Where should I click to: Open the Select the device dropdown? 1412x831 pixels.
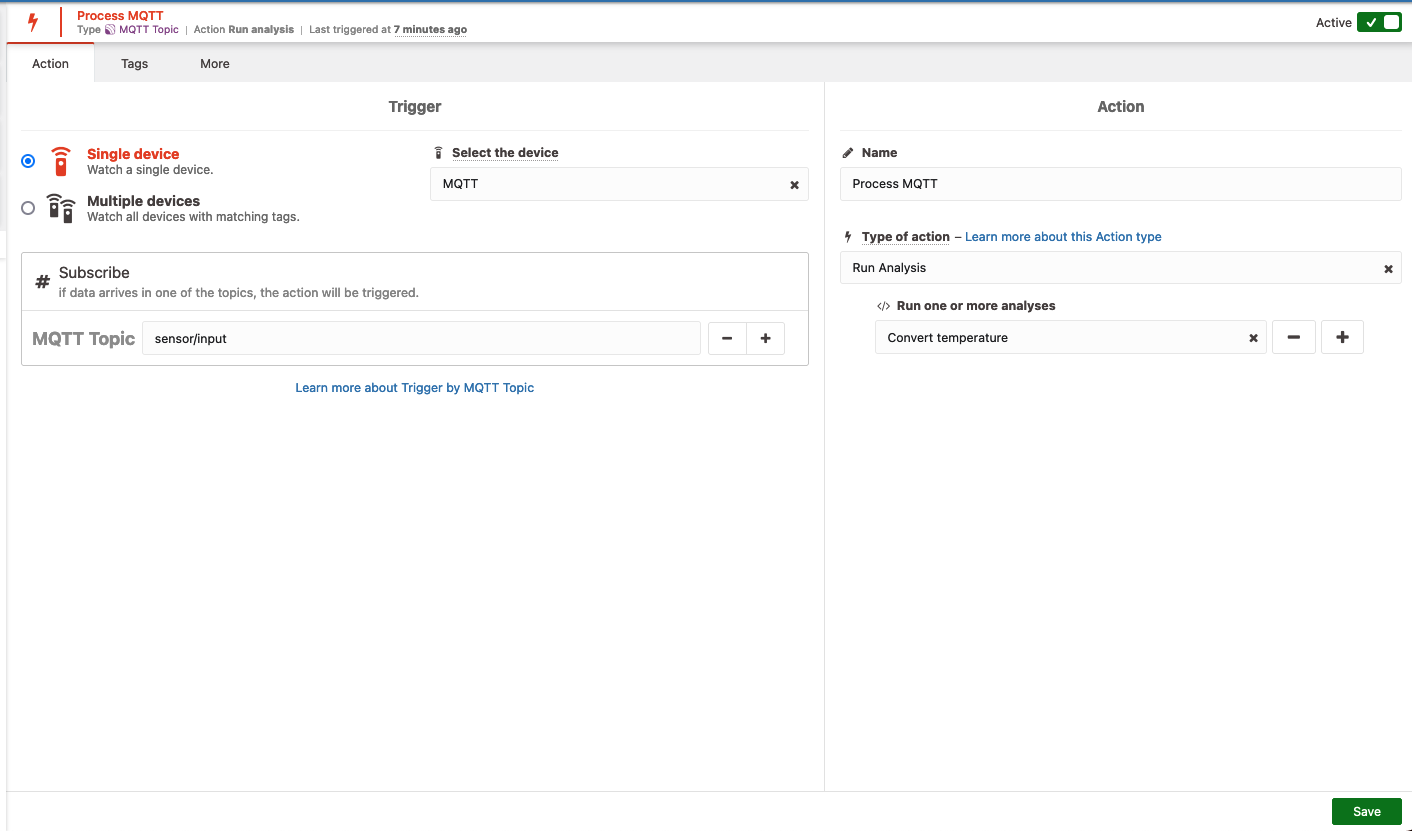point(619,184)
